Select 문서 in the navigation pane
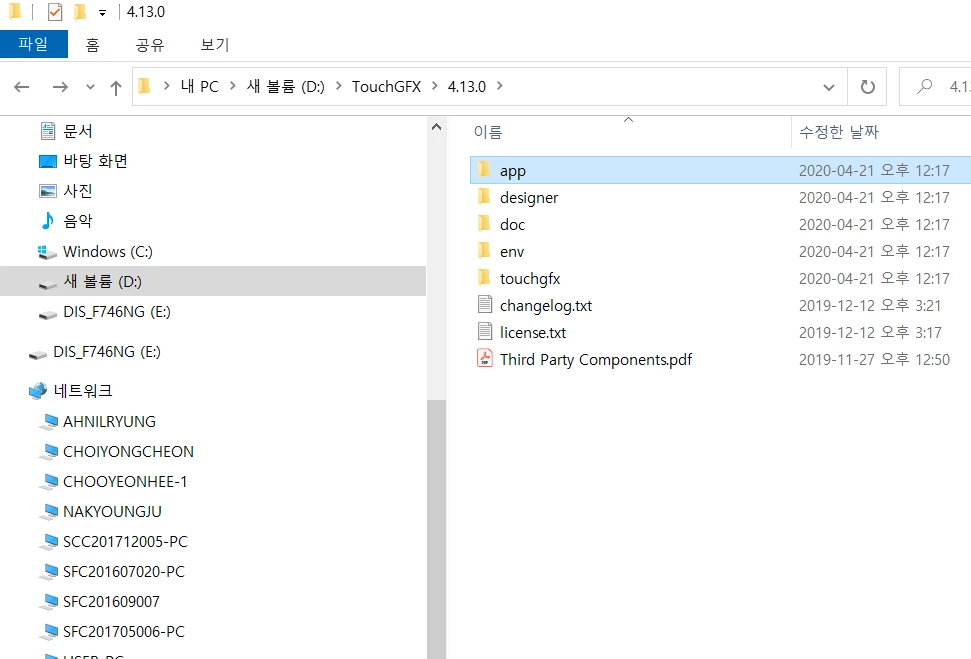This screenshot has width=971, height=659. point(77,131)
